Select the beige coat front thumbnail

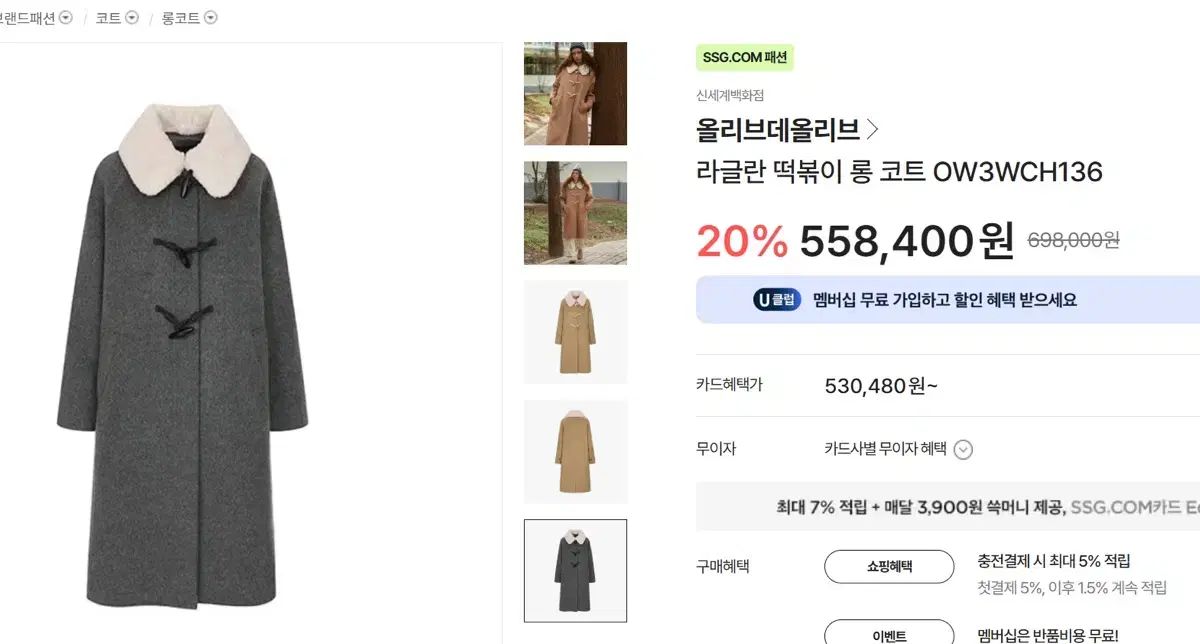575,332
